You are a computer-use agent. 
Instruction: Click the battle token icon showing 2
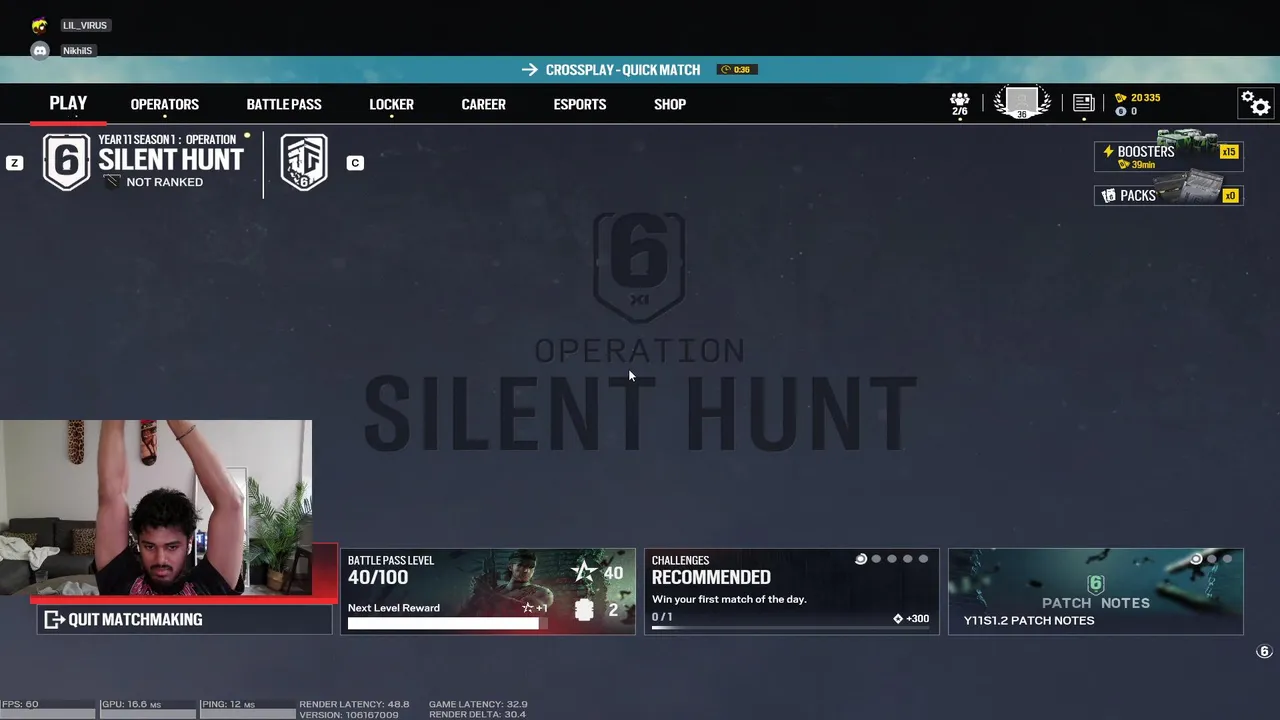[584, 610]
